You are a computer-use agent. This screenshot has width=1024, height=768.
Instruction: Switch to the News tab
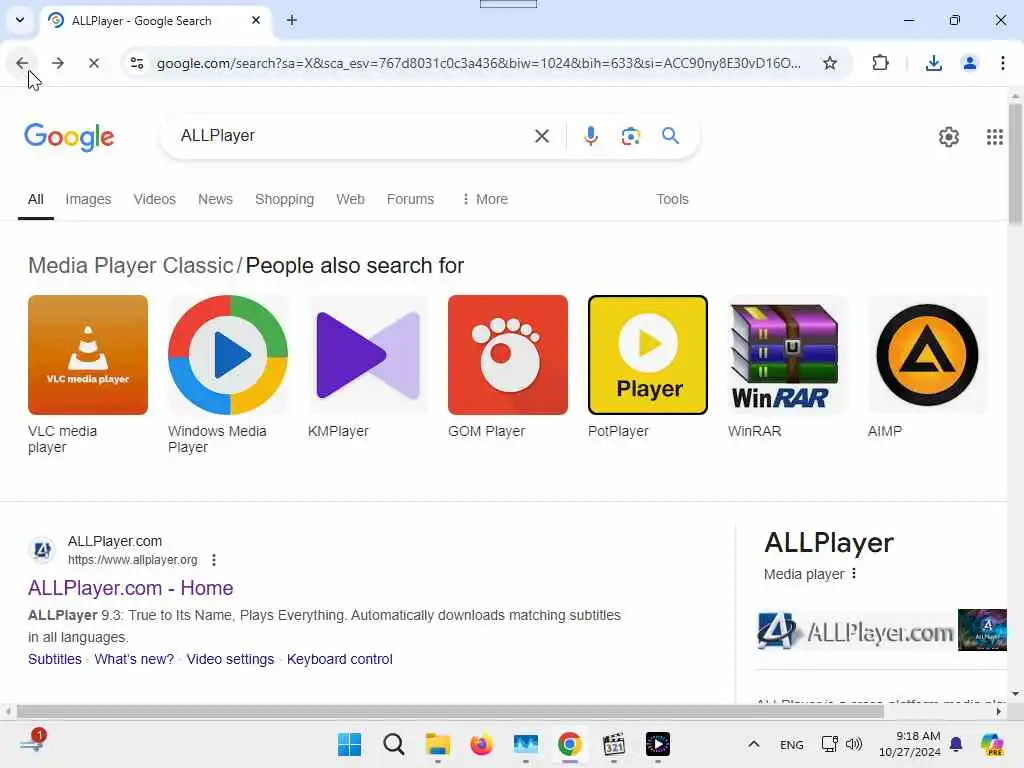coord(216,199)
